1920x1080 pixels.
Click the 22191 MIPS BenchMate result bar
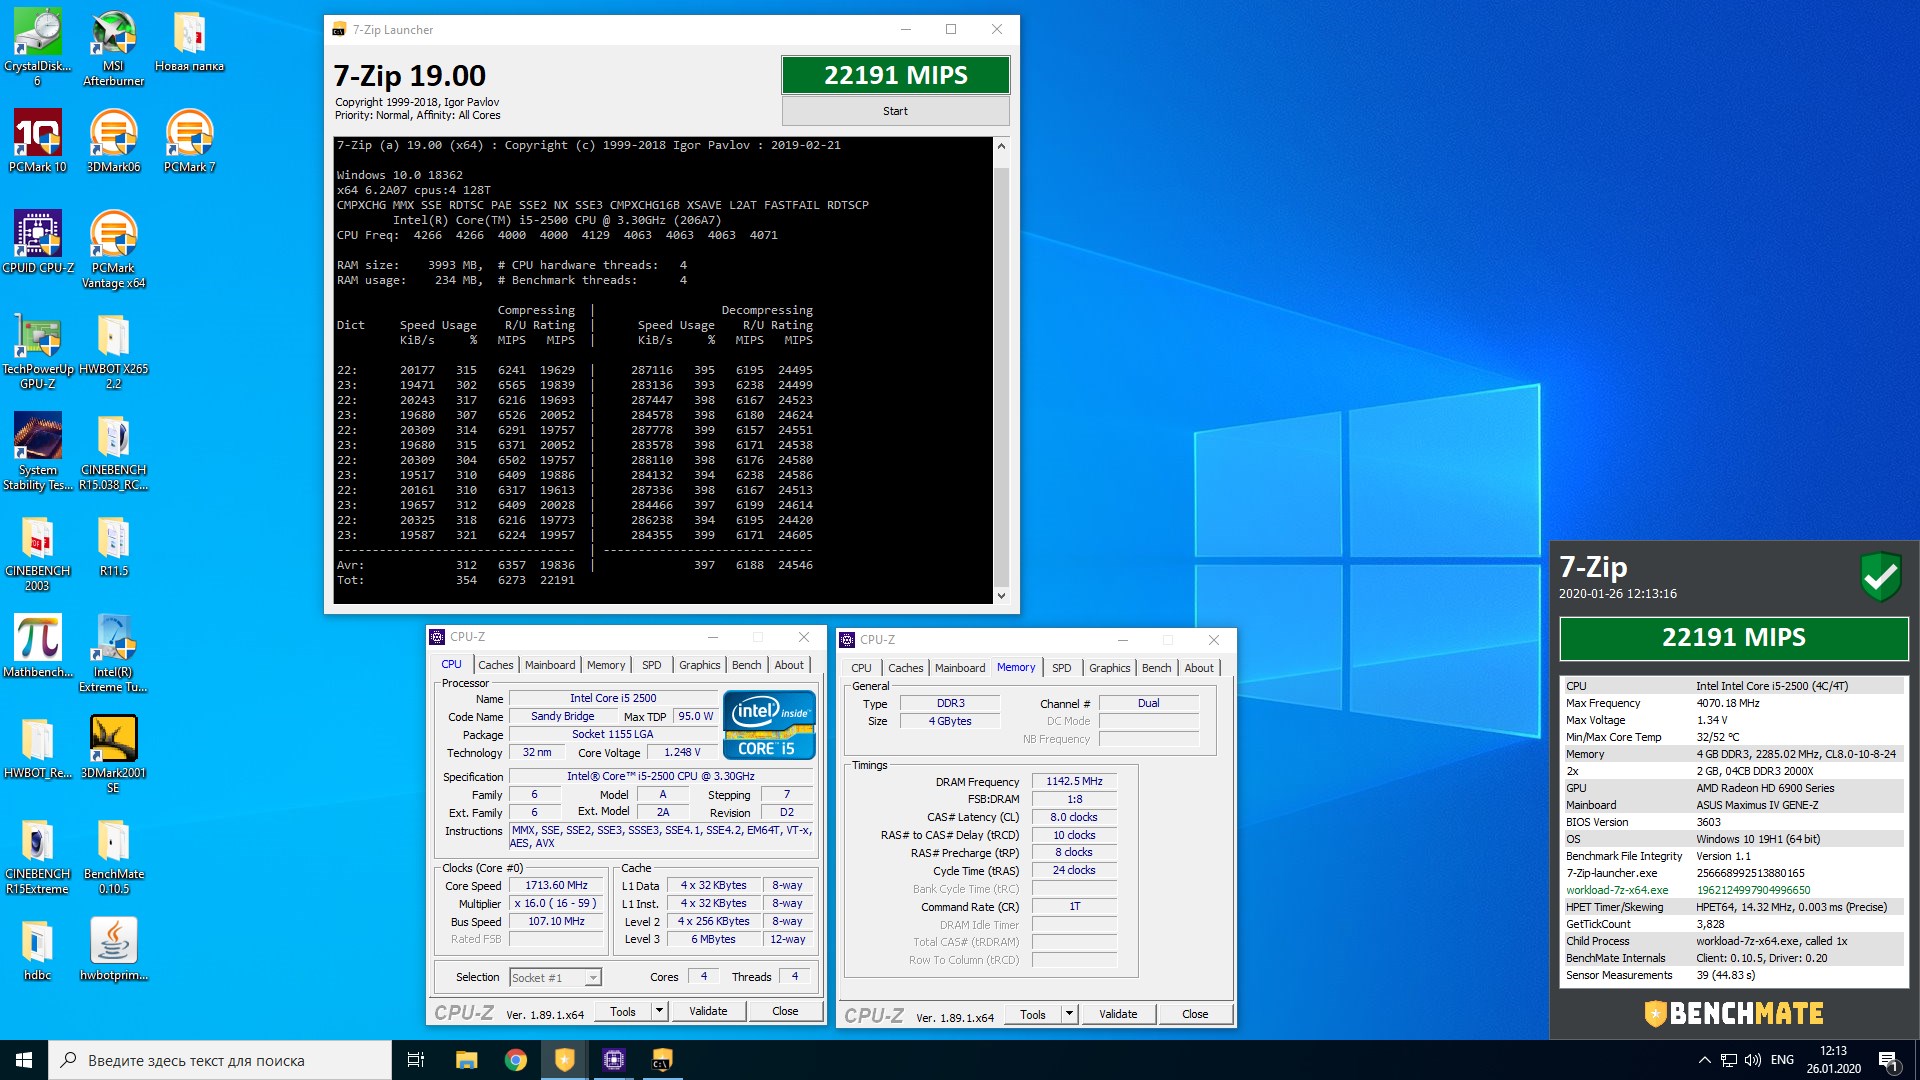click(x=1734, y=638)
